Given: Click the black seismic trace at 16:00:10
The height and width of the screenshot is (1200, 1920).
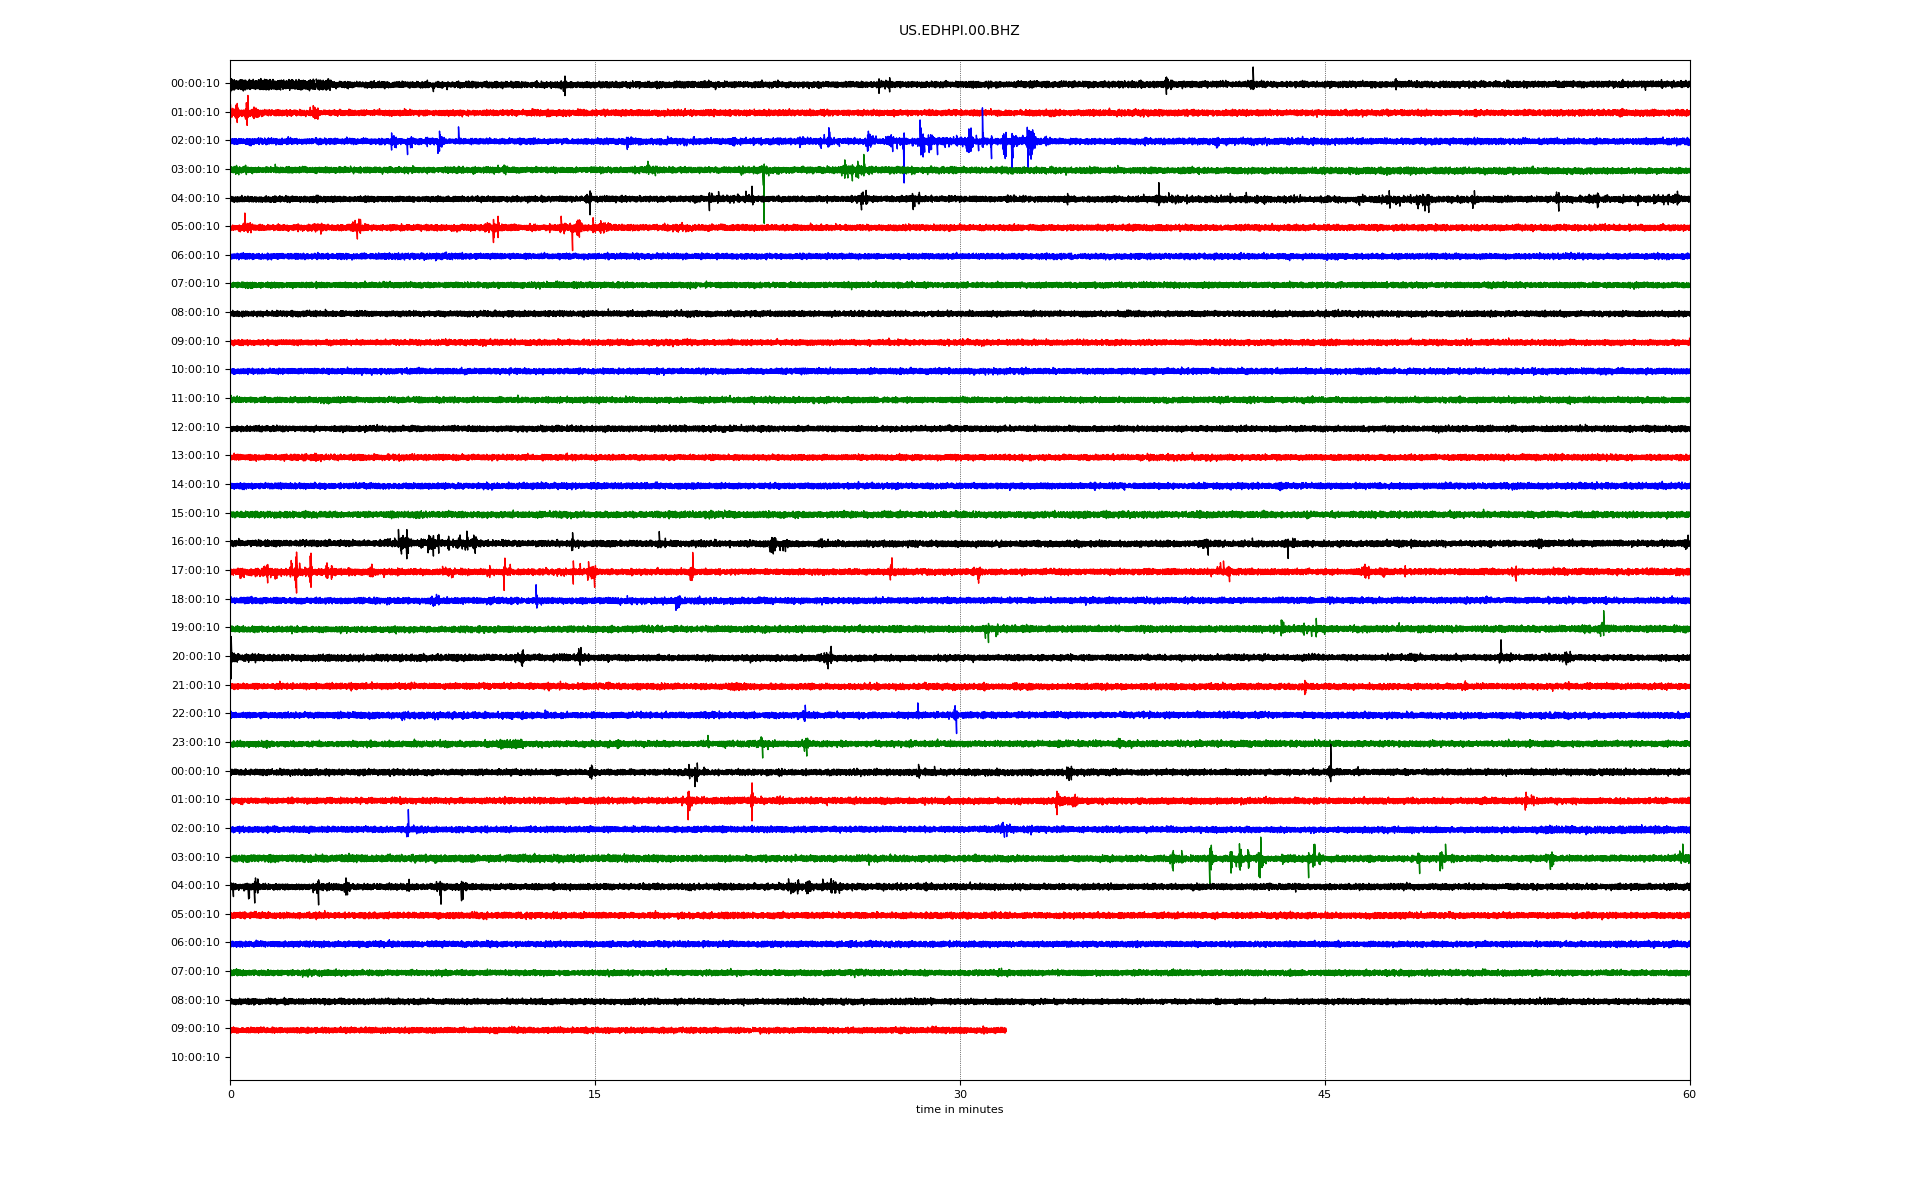Looking at the screenshot, I should coord(960,543).
